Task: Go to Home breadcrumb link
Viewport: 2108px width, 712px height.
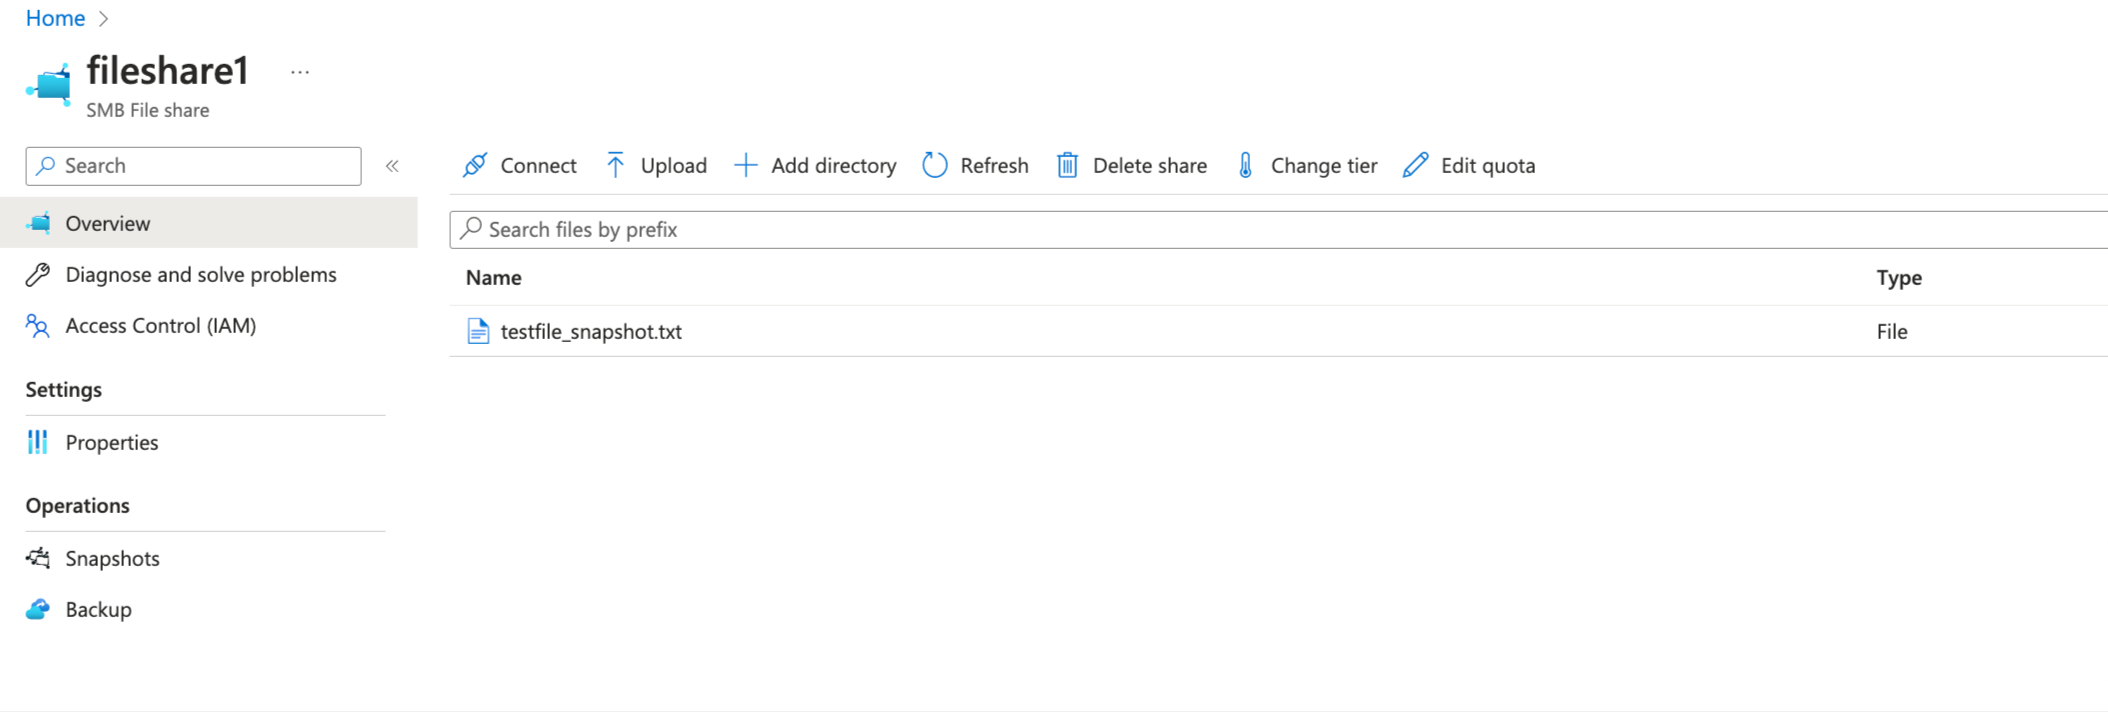Action: pyautogui.click(x=55, y=18)
